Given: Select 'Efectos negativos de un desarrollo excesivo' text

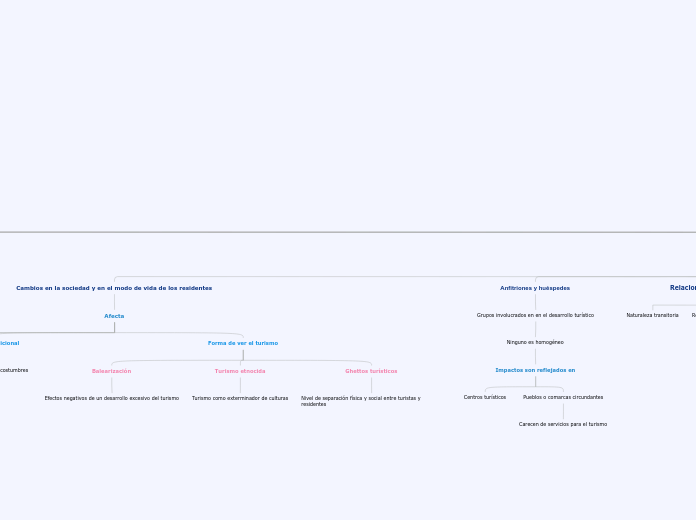Looking at the screenshot, I should pyautogui.click(x=112, y=398).
